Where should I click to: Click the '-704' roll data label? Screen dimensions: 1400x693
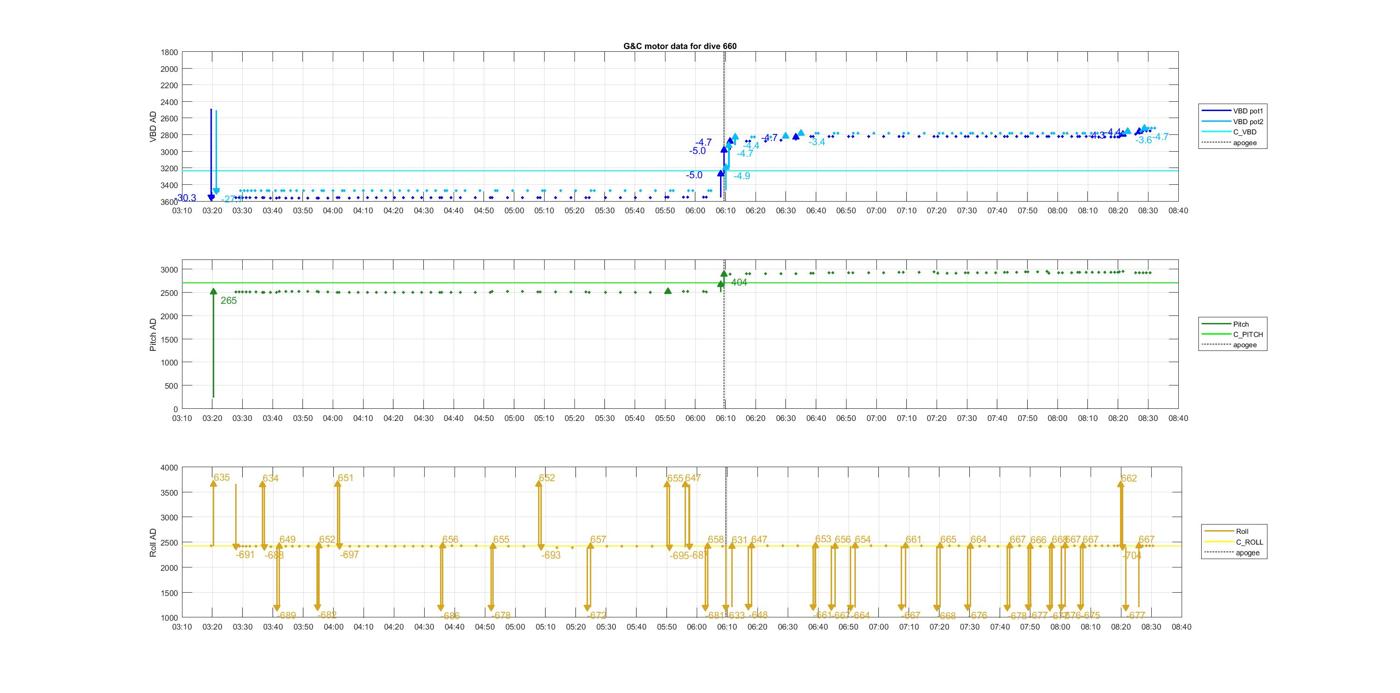1133,555
